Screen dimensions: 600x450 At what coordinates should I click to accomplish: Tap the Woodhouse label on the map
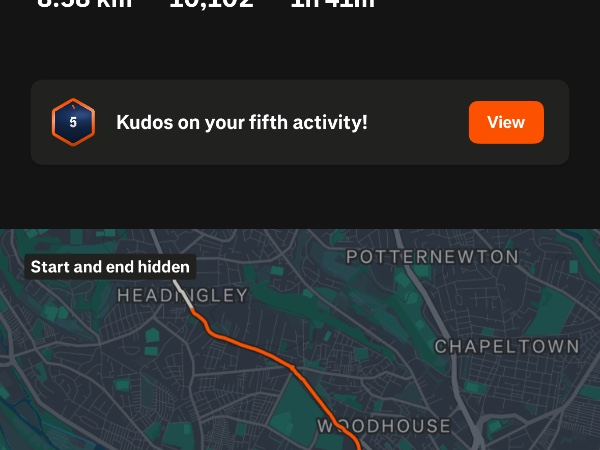(x=384, y=426)
